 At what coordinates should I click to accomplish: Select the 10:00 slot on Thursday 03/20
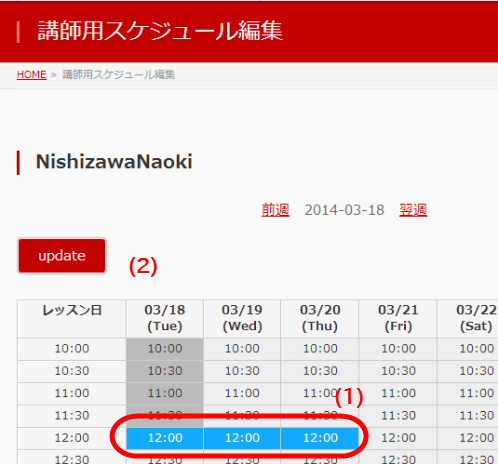tap(320, 349)
